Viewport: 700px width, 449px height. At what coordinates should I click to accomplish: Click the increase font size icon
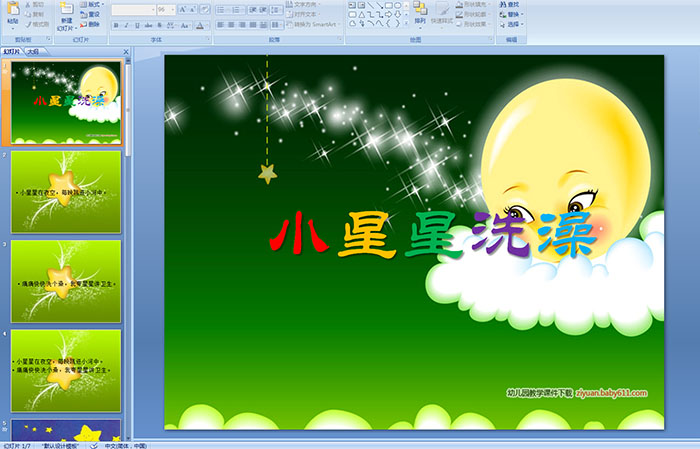[182, 9]
